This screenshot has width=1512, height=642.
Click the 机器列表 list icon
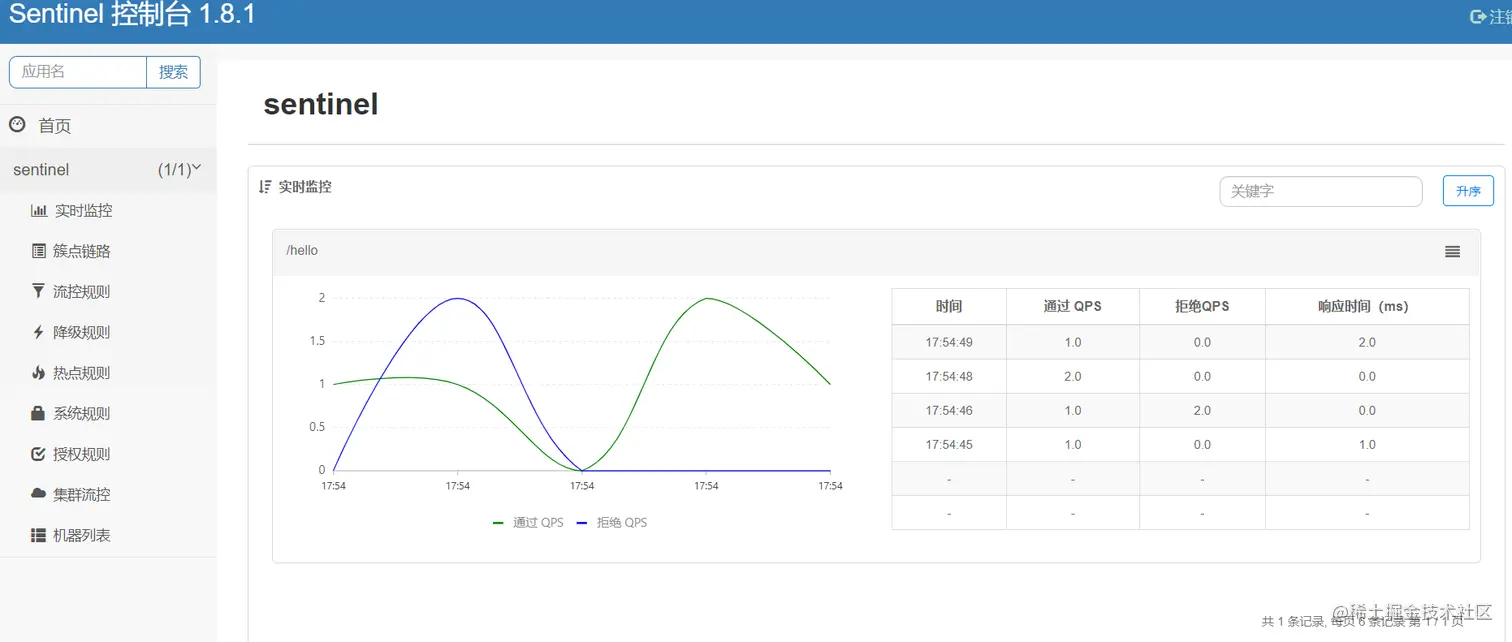[39, 535]
